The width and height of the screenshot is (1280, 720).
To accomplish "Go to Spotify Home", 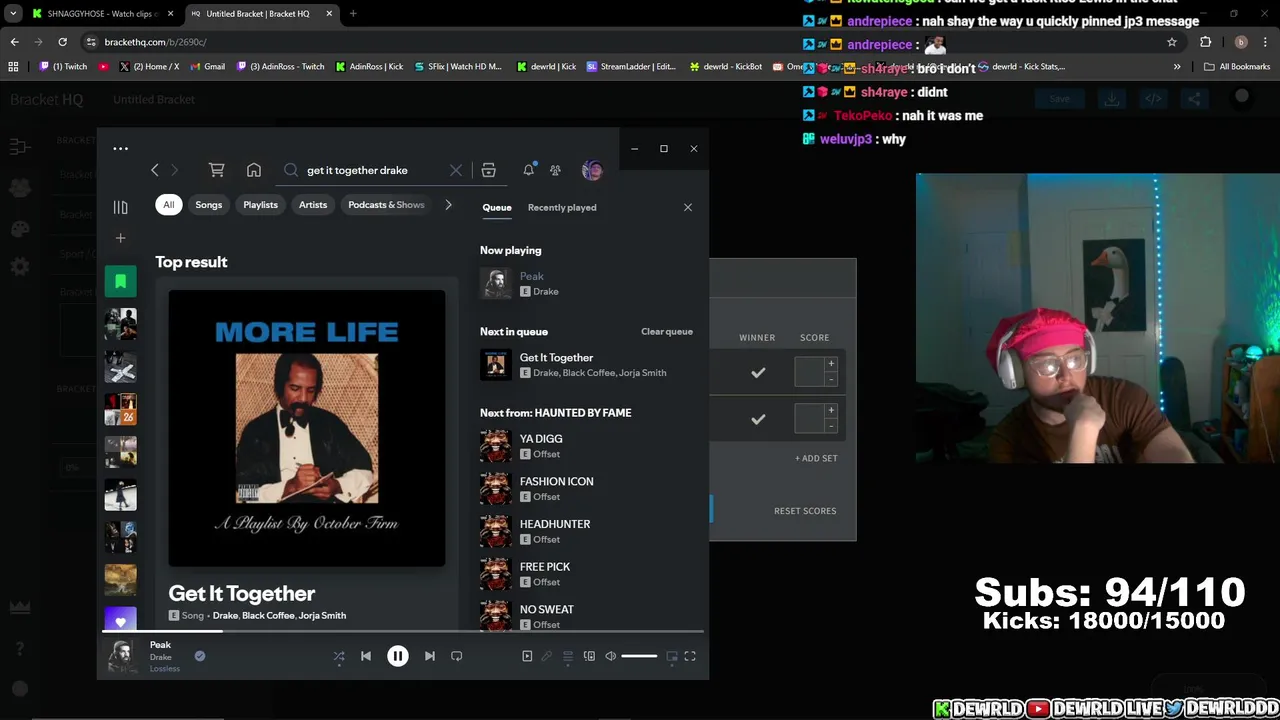I will point(254,170).
